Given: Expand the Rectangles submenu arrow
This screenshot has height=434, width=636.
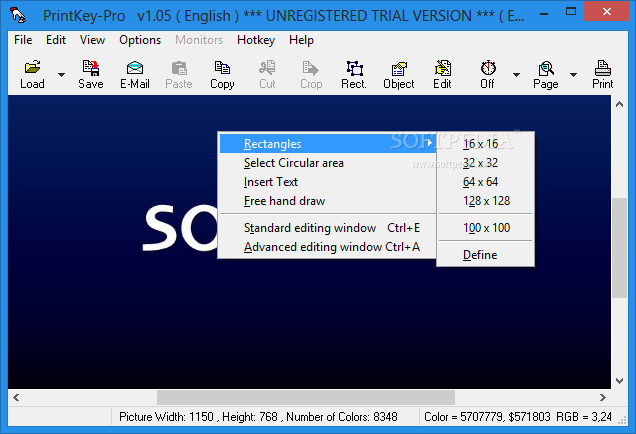Looking at the screenshot, I should (x=430, y=143).
